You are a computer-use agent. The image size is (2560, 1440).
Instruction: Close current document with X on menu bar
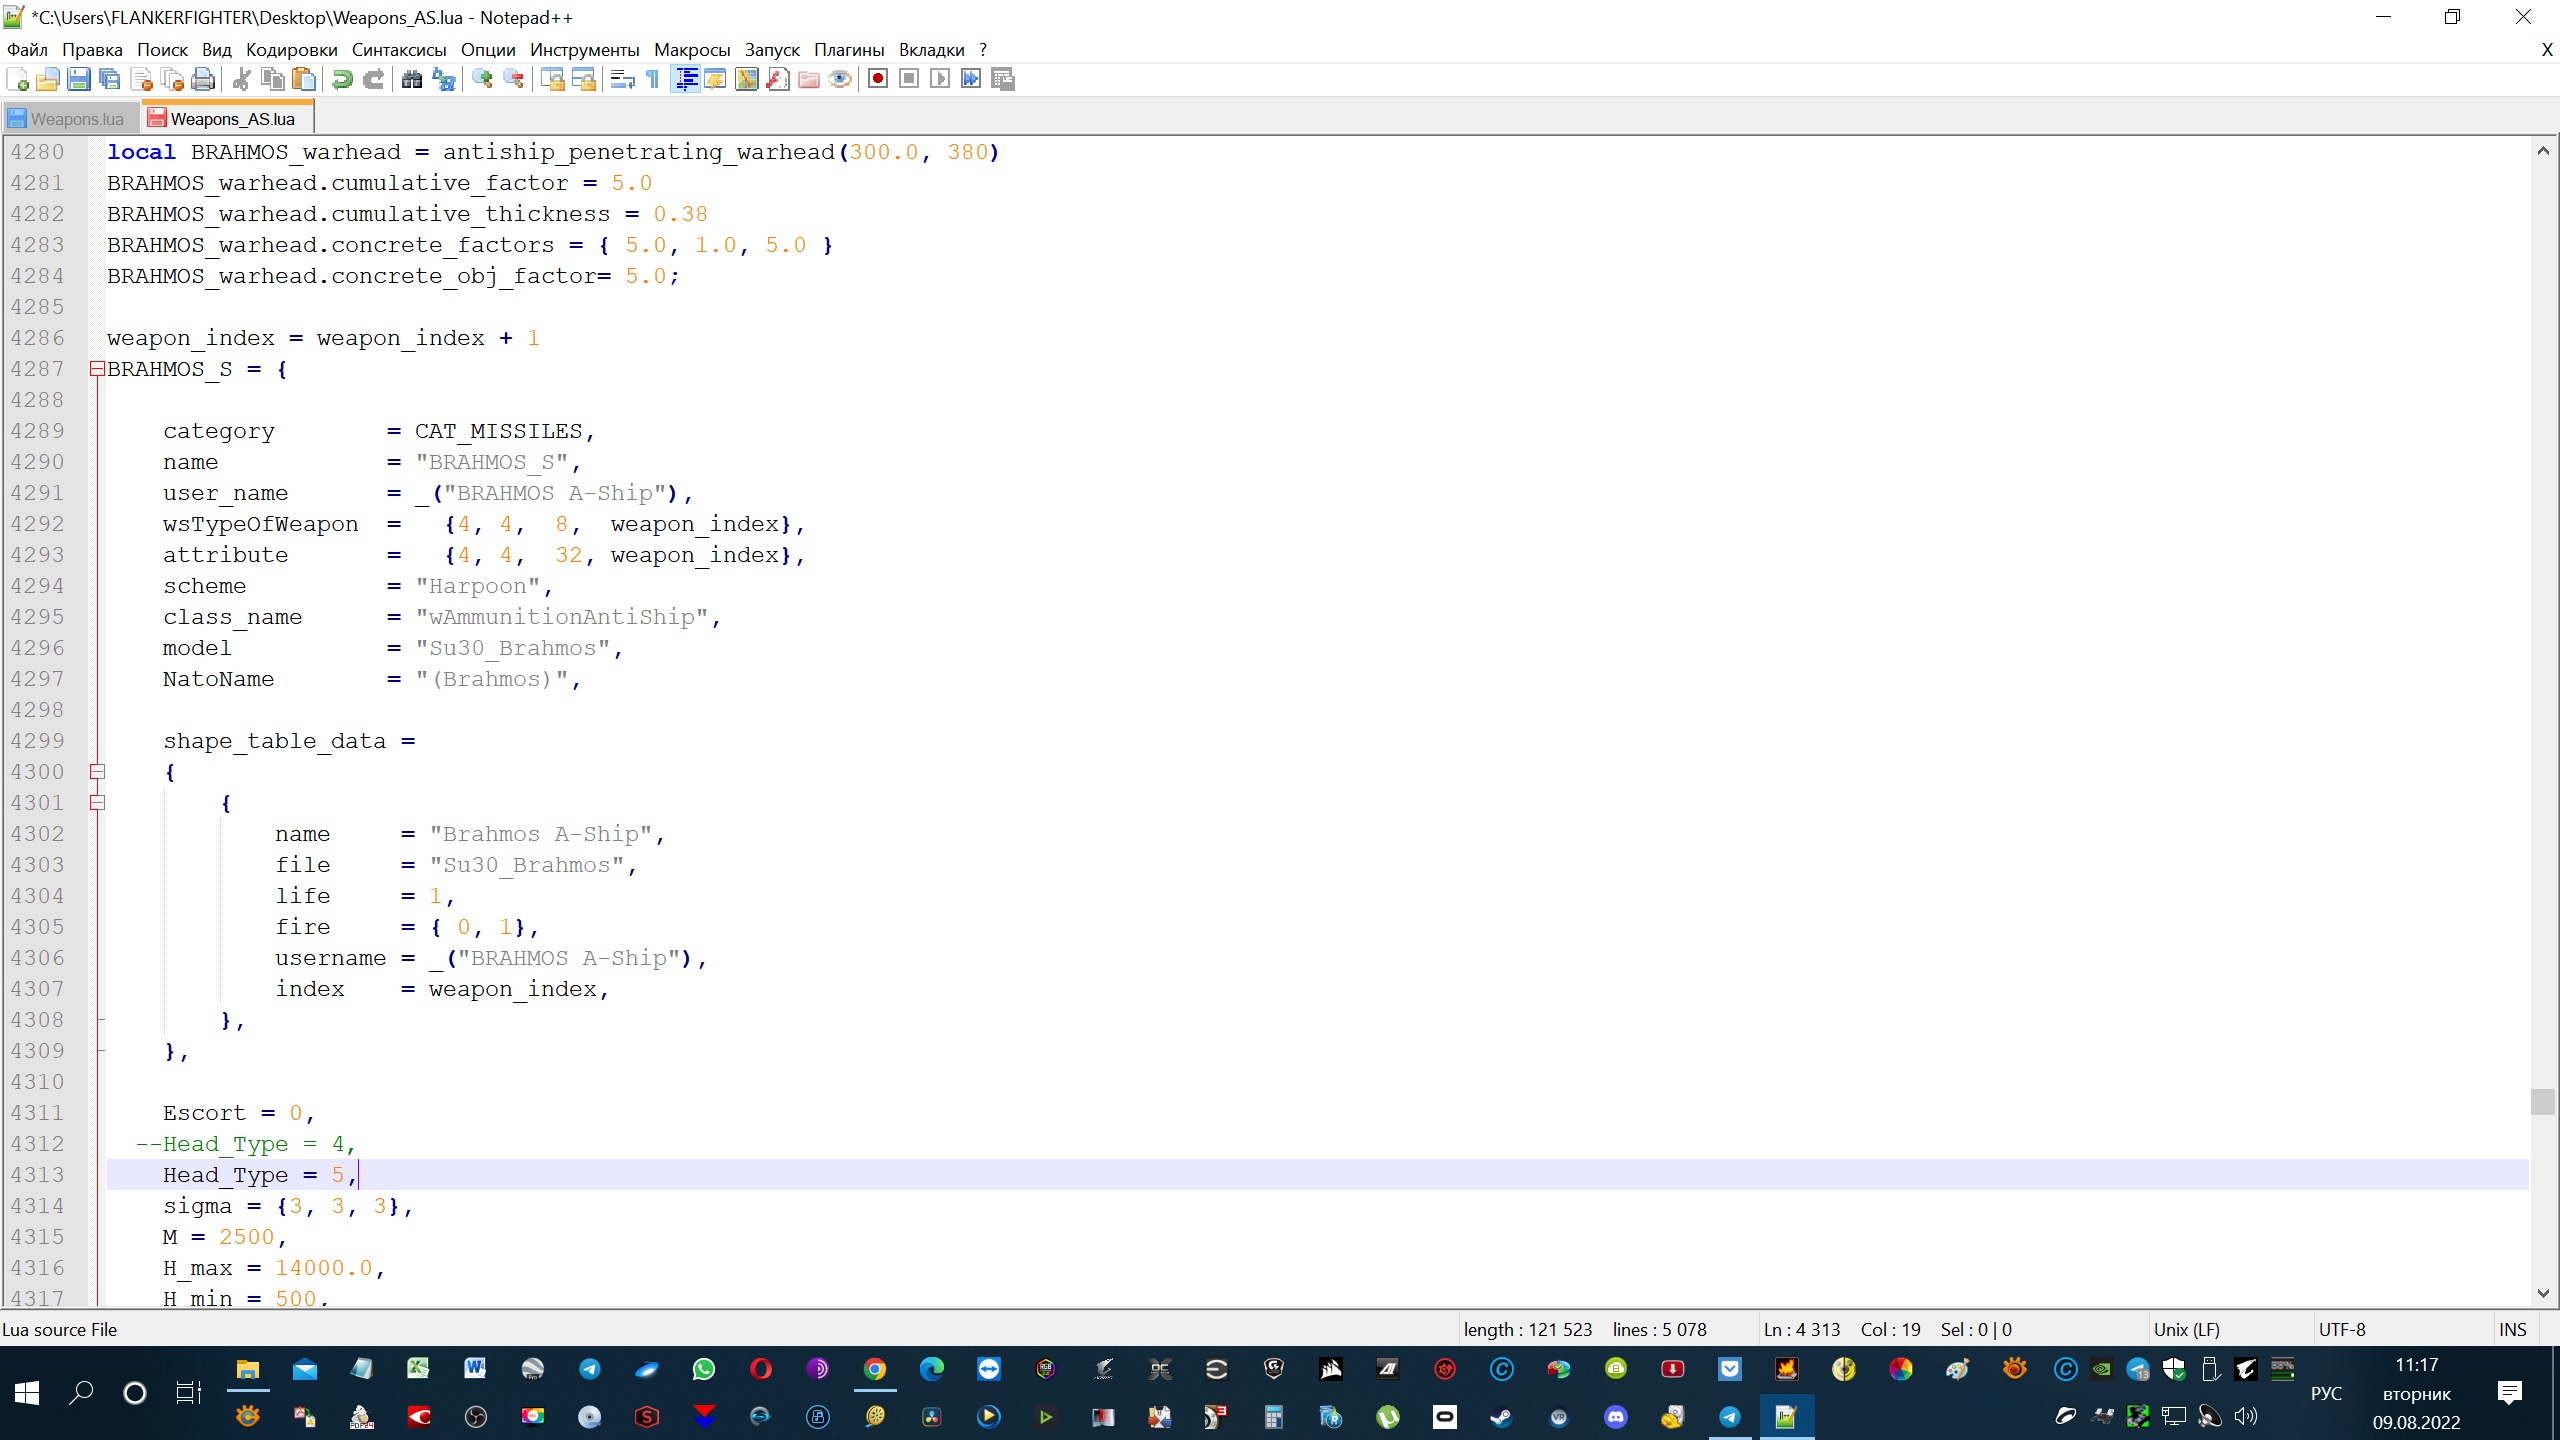click(x=2546, y=50)
